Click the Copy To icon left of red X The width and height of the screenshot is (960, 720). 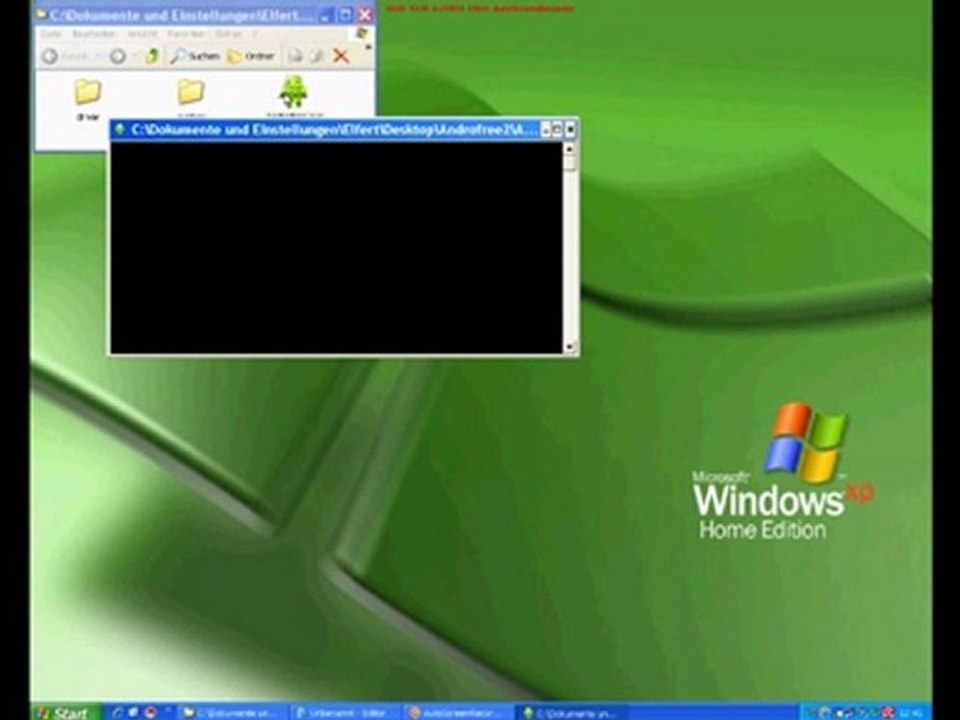317,56
